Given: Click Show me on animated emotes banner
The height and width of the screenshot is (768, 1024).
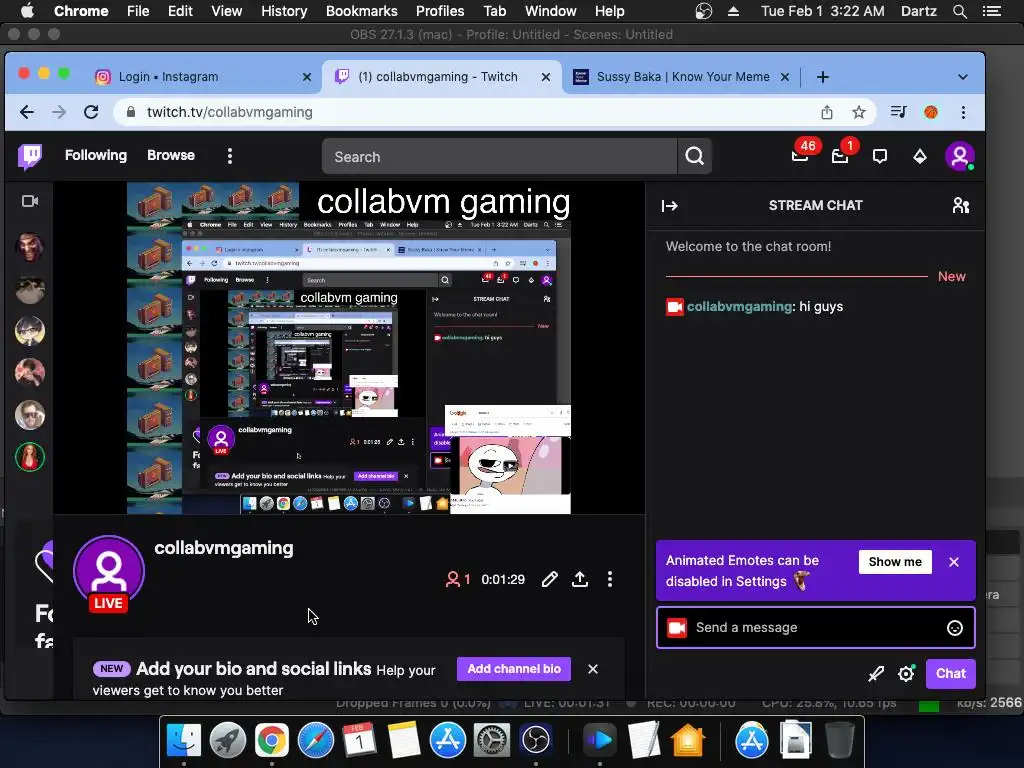Looking at the screenshot, I should (895, 562).
